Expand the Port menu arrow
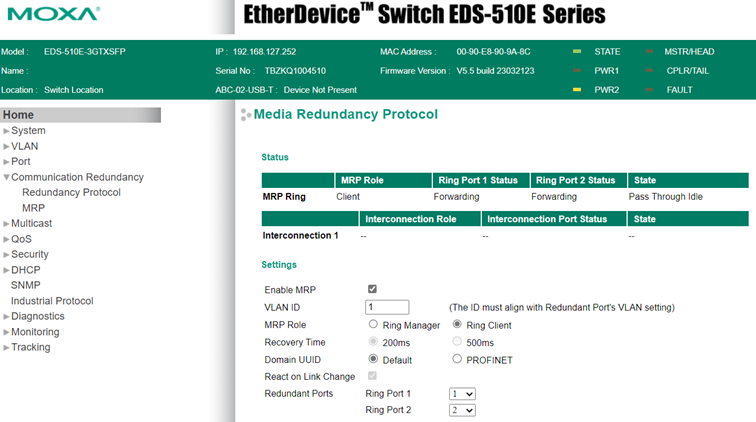The width and height of the screenshot is (756, 422). 6,162
